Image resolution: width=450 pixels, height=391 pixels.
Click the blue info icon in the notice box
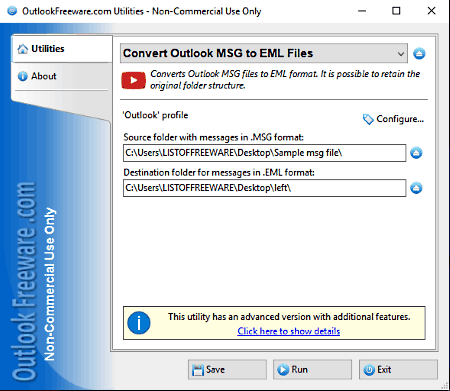pyautogui.click(x=139, y=323)
